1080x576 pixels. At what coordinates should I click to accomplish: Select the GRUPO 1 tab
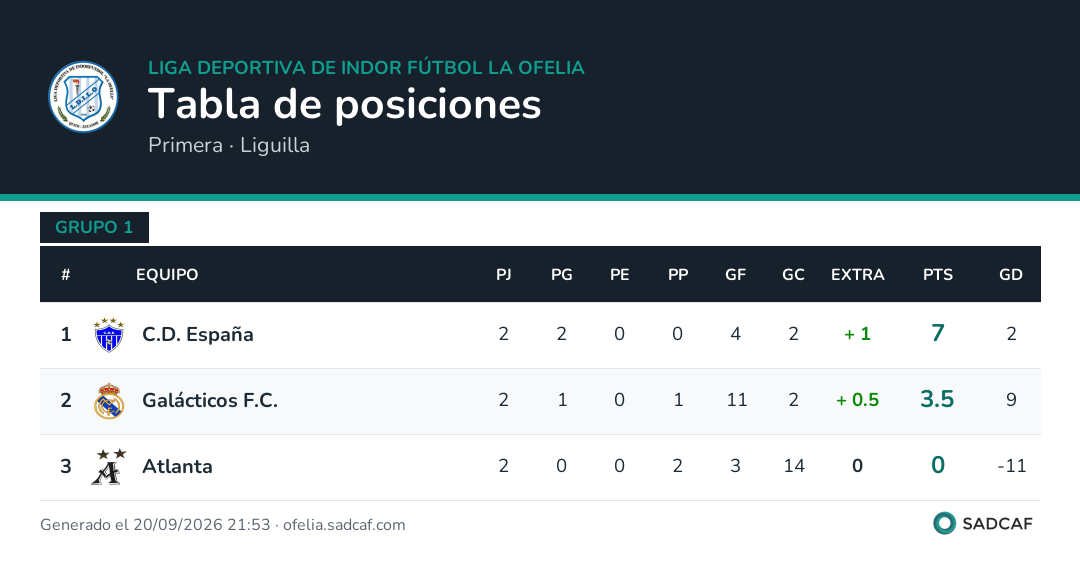tap(94, 227)
